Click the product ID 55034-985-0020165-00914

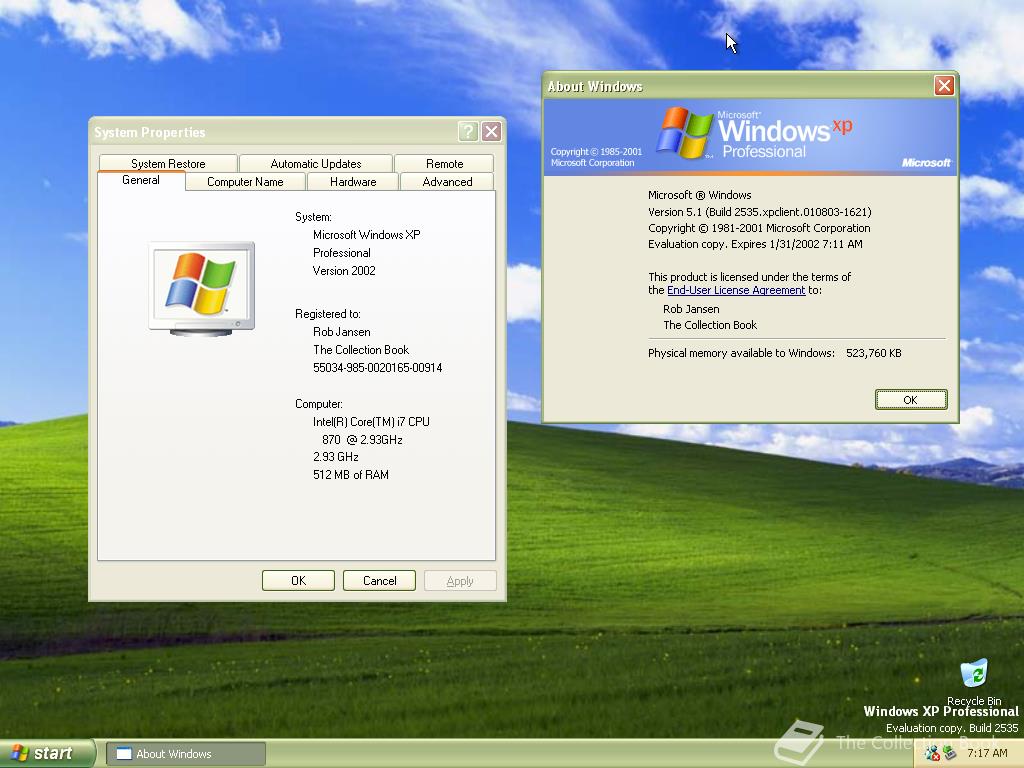[377, 368]
